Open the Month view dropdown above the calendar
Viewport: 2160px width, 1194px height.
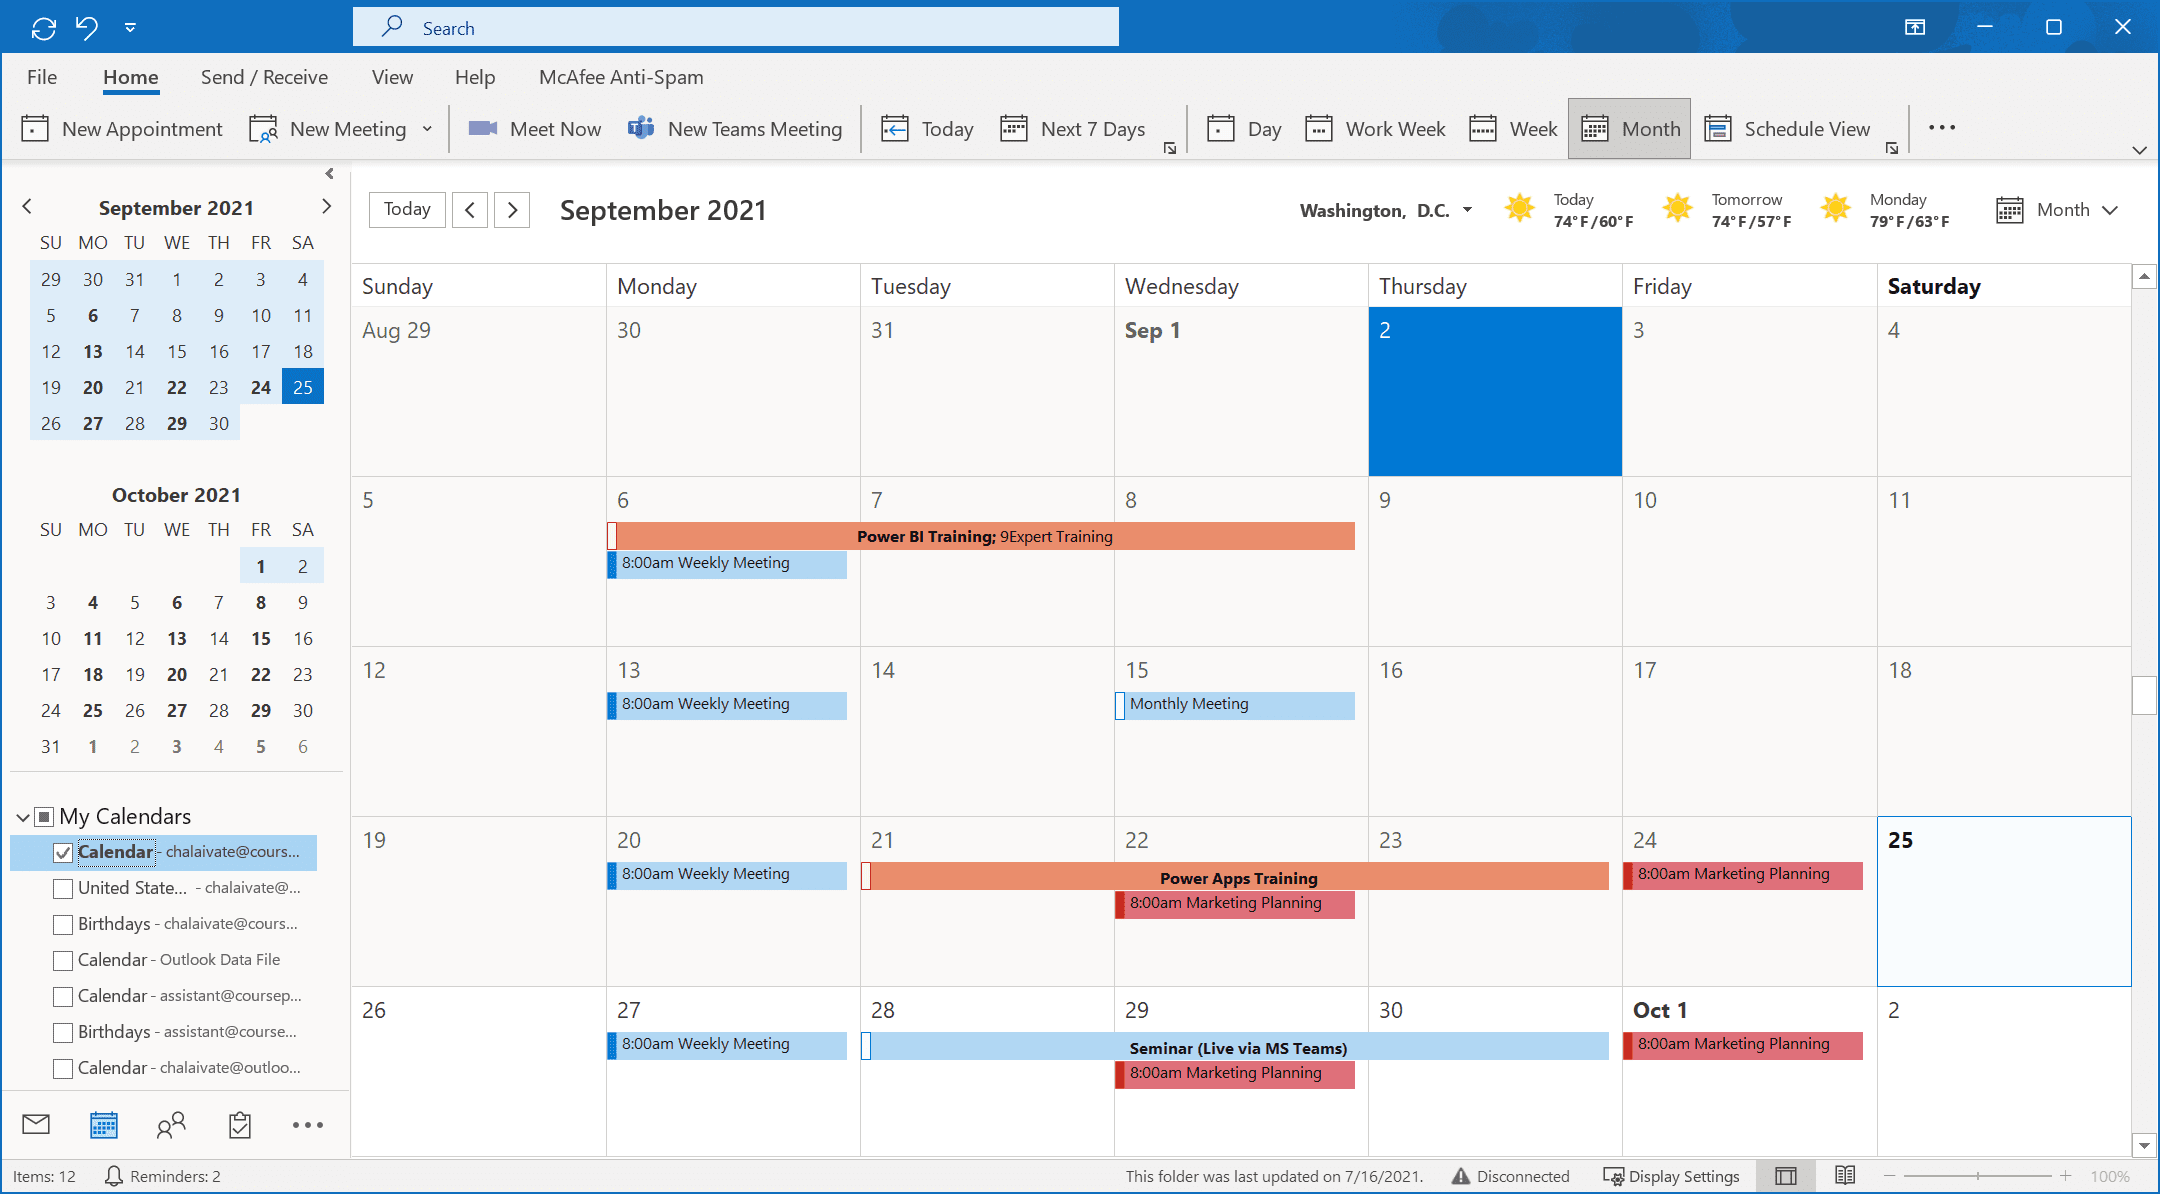[x=2110, y=210]
